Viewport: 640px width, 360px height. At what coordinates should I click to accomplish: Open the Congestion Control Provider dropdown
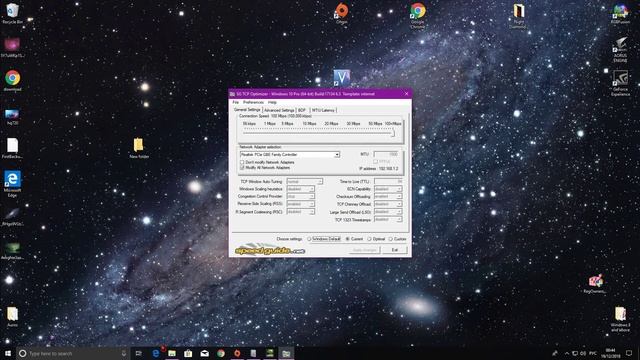300,196
